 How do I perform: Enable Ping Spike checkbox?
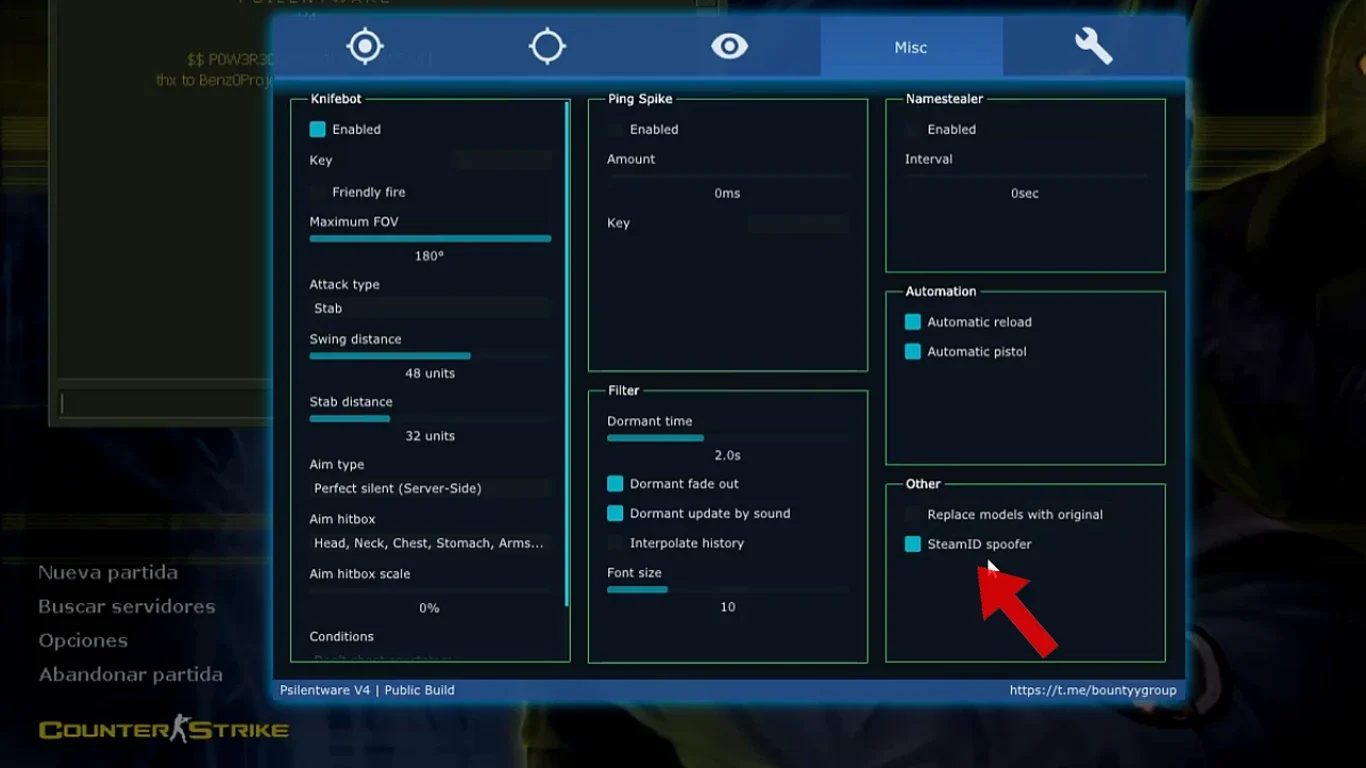pyautogui.click(x=615, y=129)
